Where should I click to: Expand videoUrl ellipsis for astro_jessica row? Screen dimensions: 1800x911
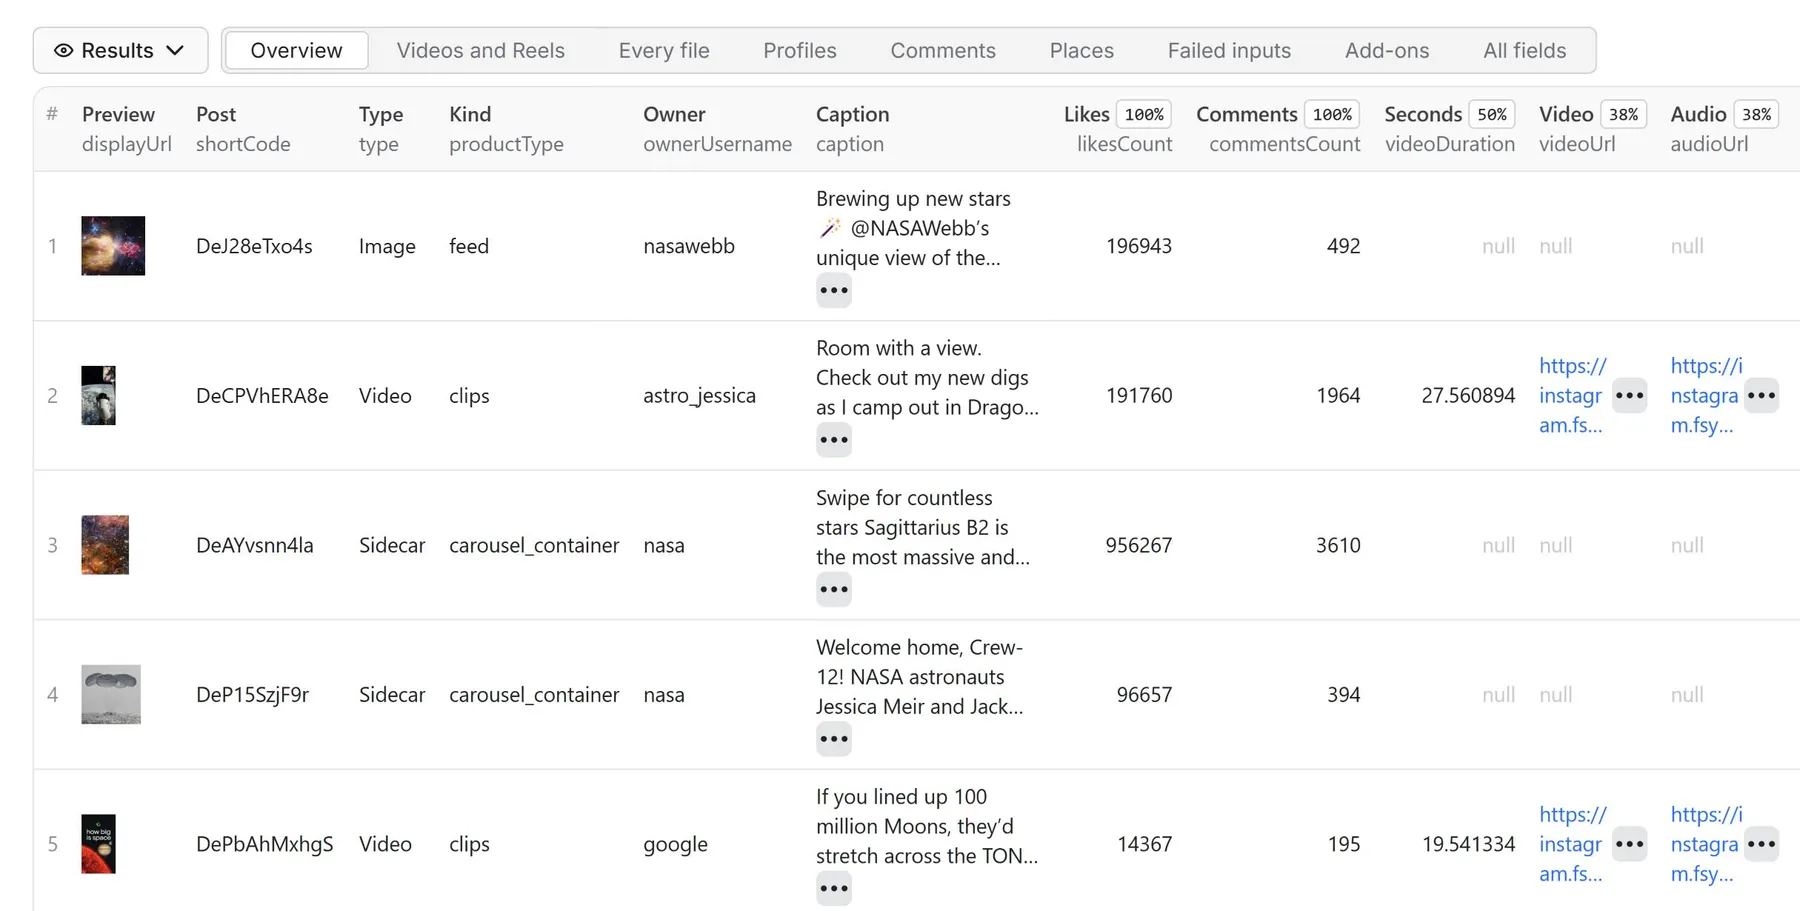[x=1630, y=395]
